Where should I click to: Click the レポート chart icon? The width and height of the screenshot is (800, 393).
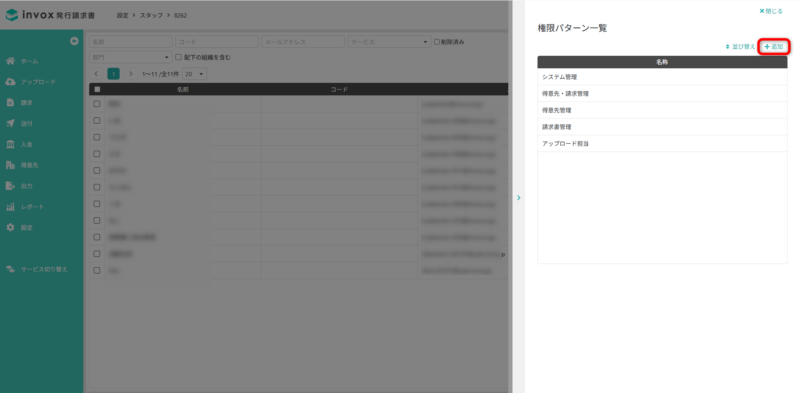point(10,207)
